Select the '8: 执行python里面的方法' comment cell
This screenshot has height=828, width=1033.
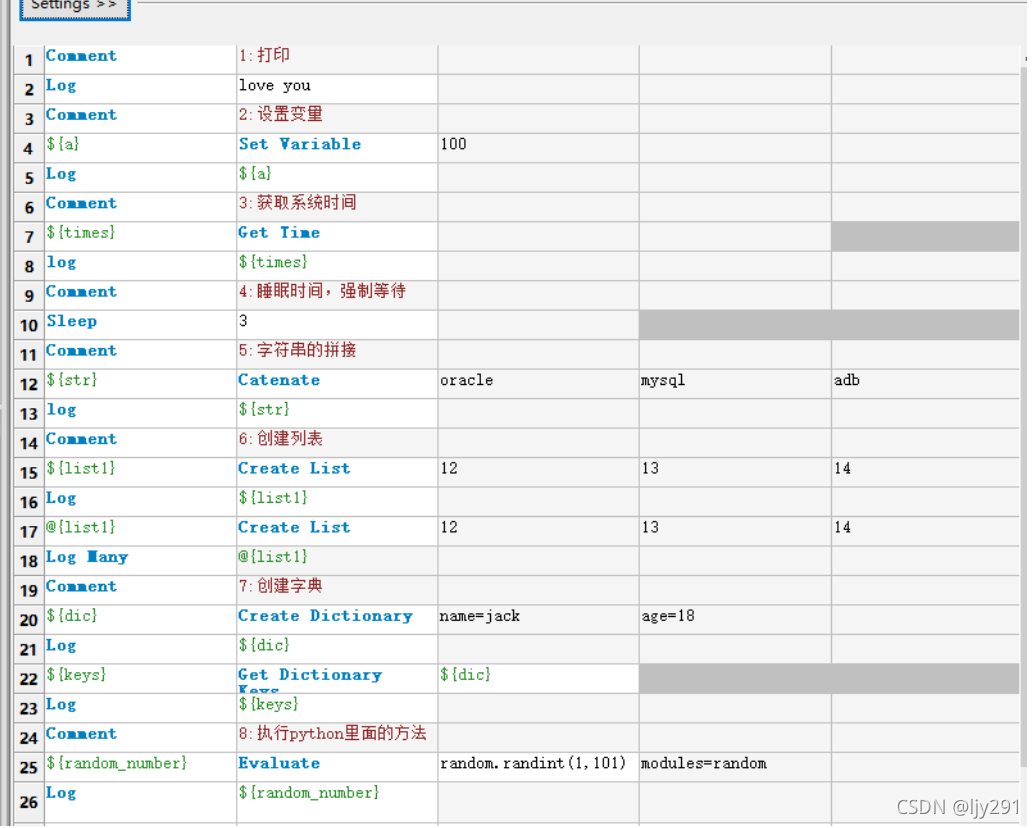337,738
